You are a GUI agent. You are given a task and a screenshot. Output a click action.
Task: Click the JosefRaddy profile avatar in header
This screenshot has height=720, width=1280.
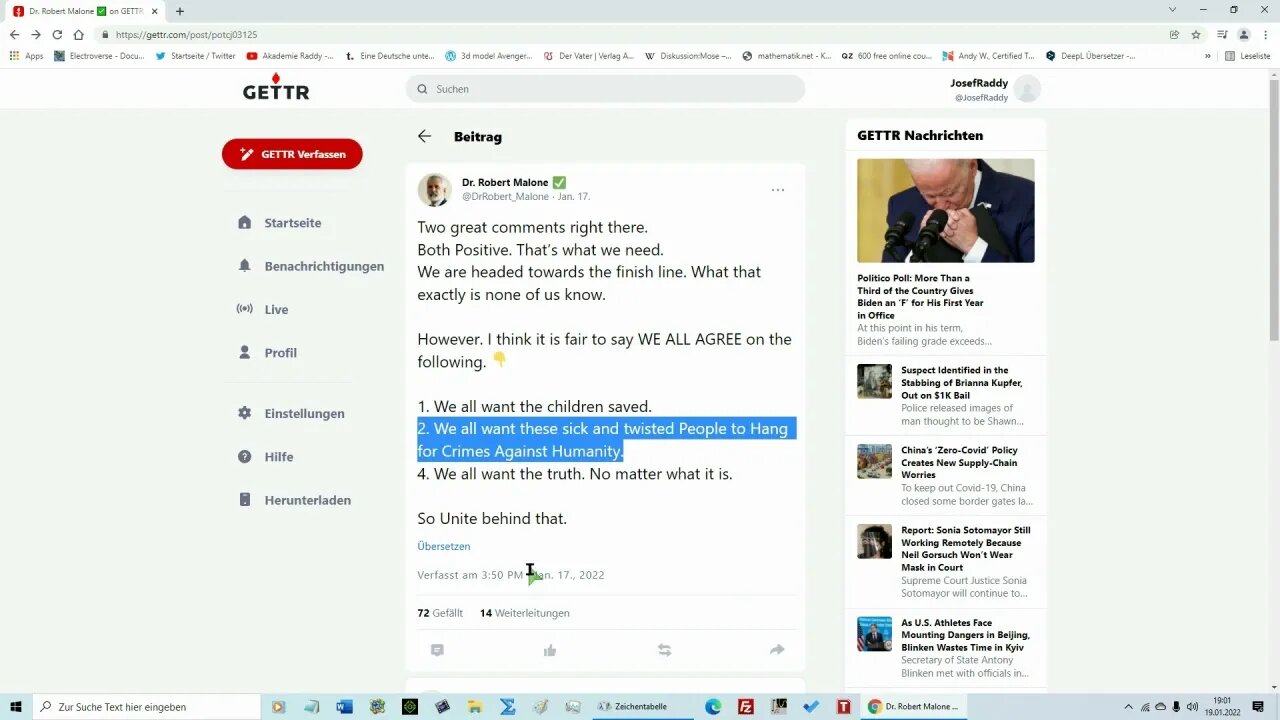click(1027, 90)
